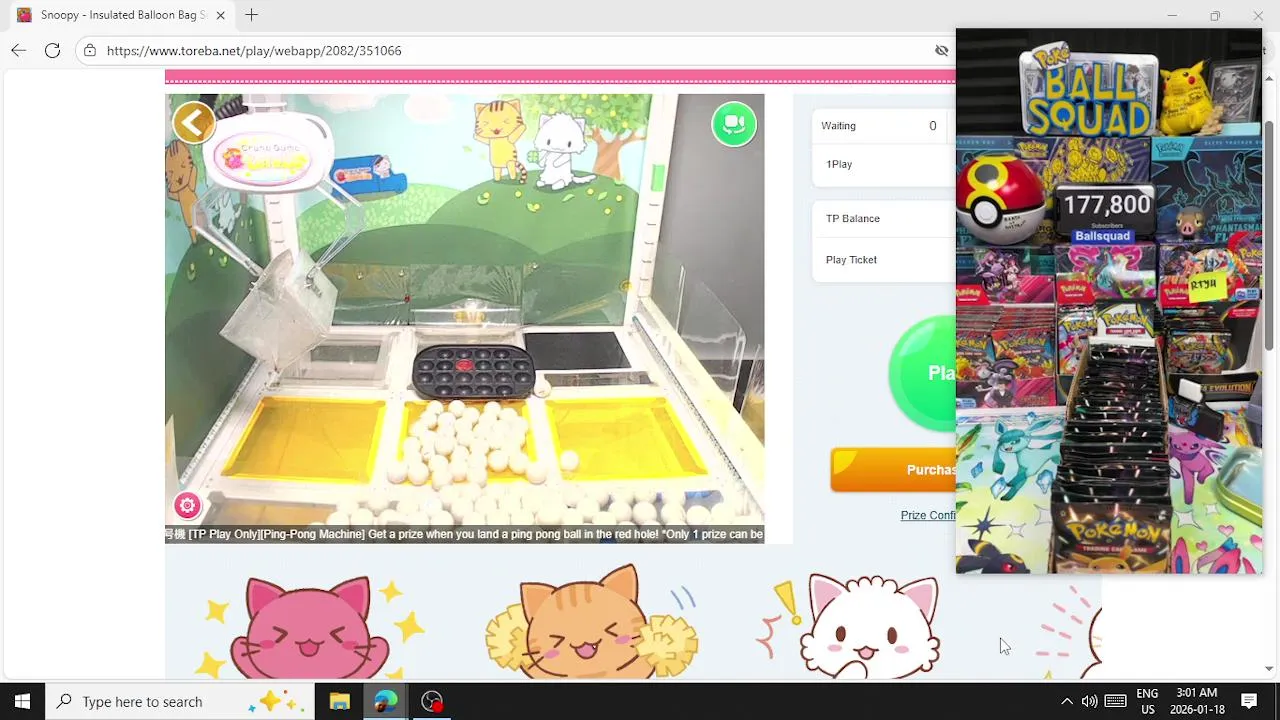Click the eye-slash tracking icon in address bar
The width and height of the screenshot is (1280, 720).
tap(941, 50)
